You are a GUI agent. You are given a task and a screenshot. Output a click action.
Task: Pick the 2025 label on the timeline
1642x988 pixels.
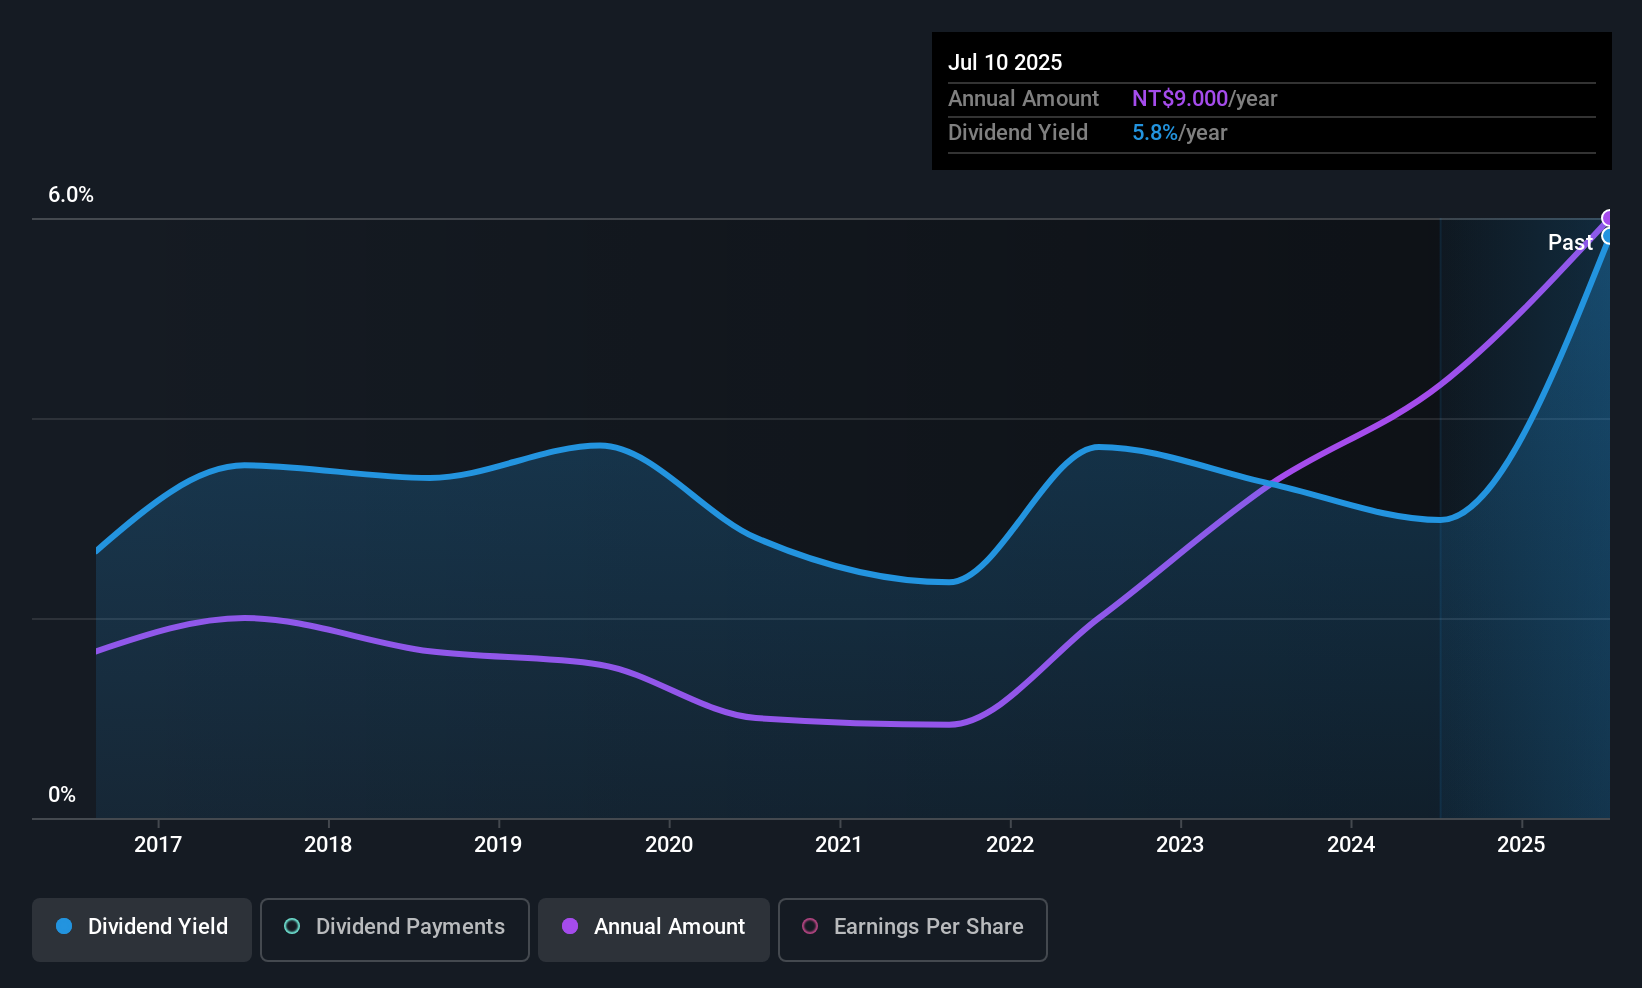[1521, 844]
